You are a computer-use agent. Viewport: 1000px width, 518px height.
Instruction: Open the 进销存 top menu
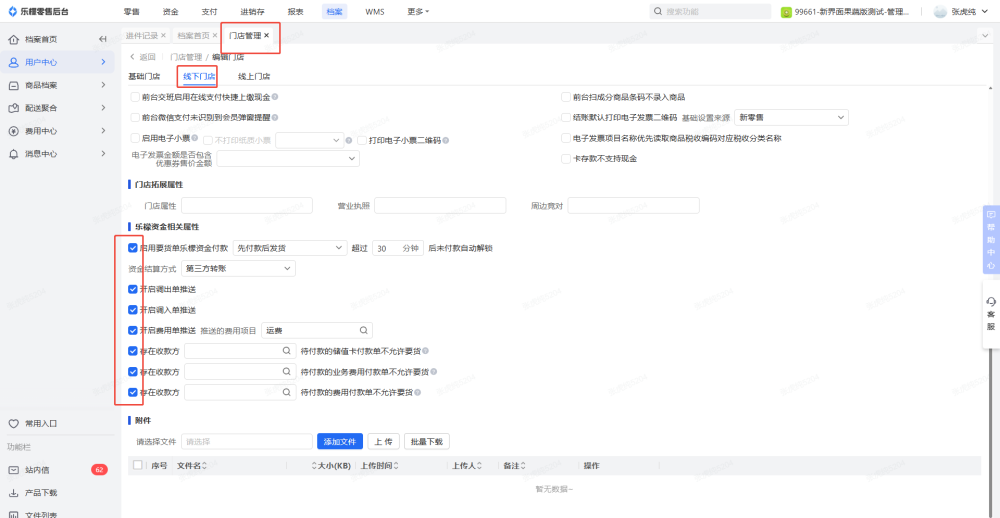coord(253,11)
